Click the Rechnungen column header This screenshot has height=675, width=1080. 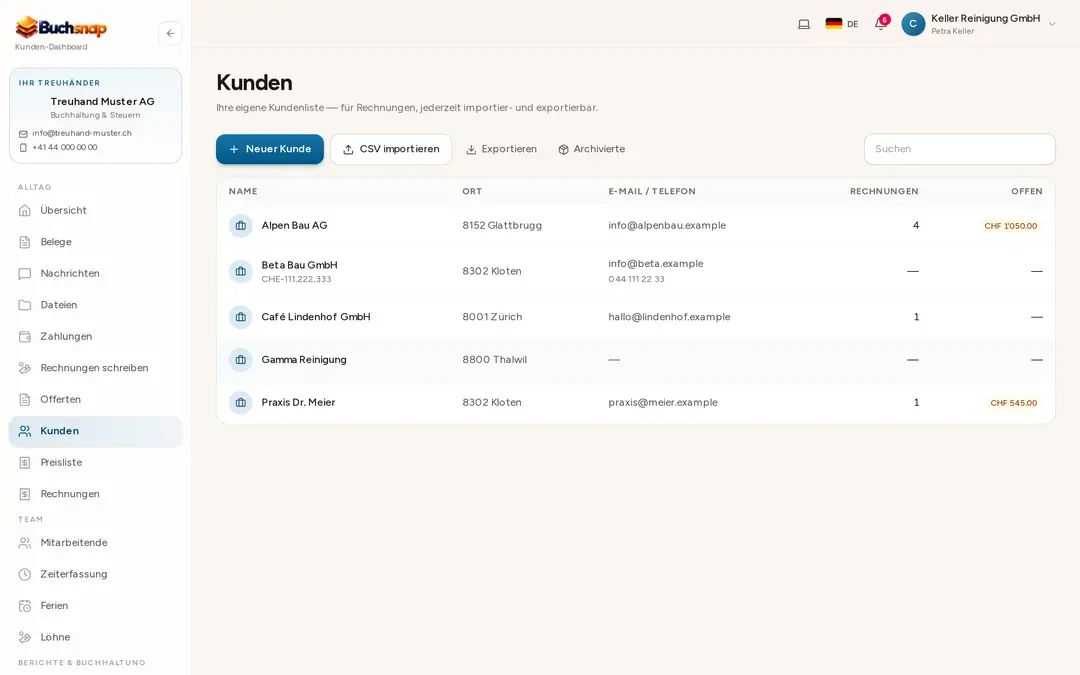coord(884,191)
